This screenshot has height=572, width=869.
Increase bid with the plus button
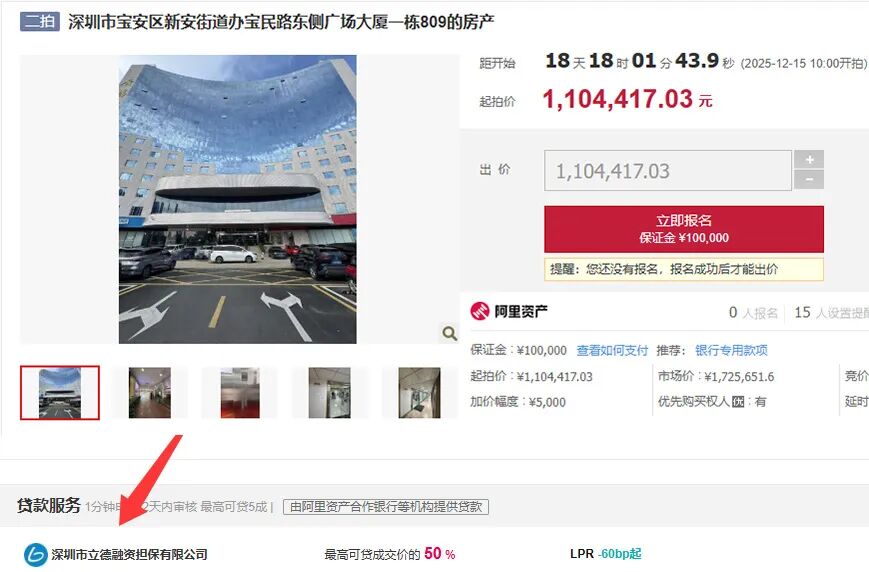(x=809, y=160)
